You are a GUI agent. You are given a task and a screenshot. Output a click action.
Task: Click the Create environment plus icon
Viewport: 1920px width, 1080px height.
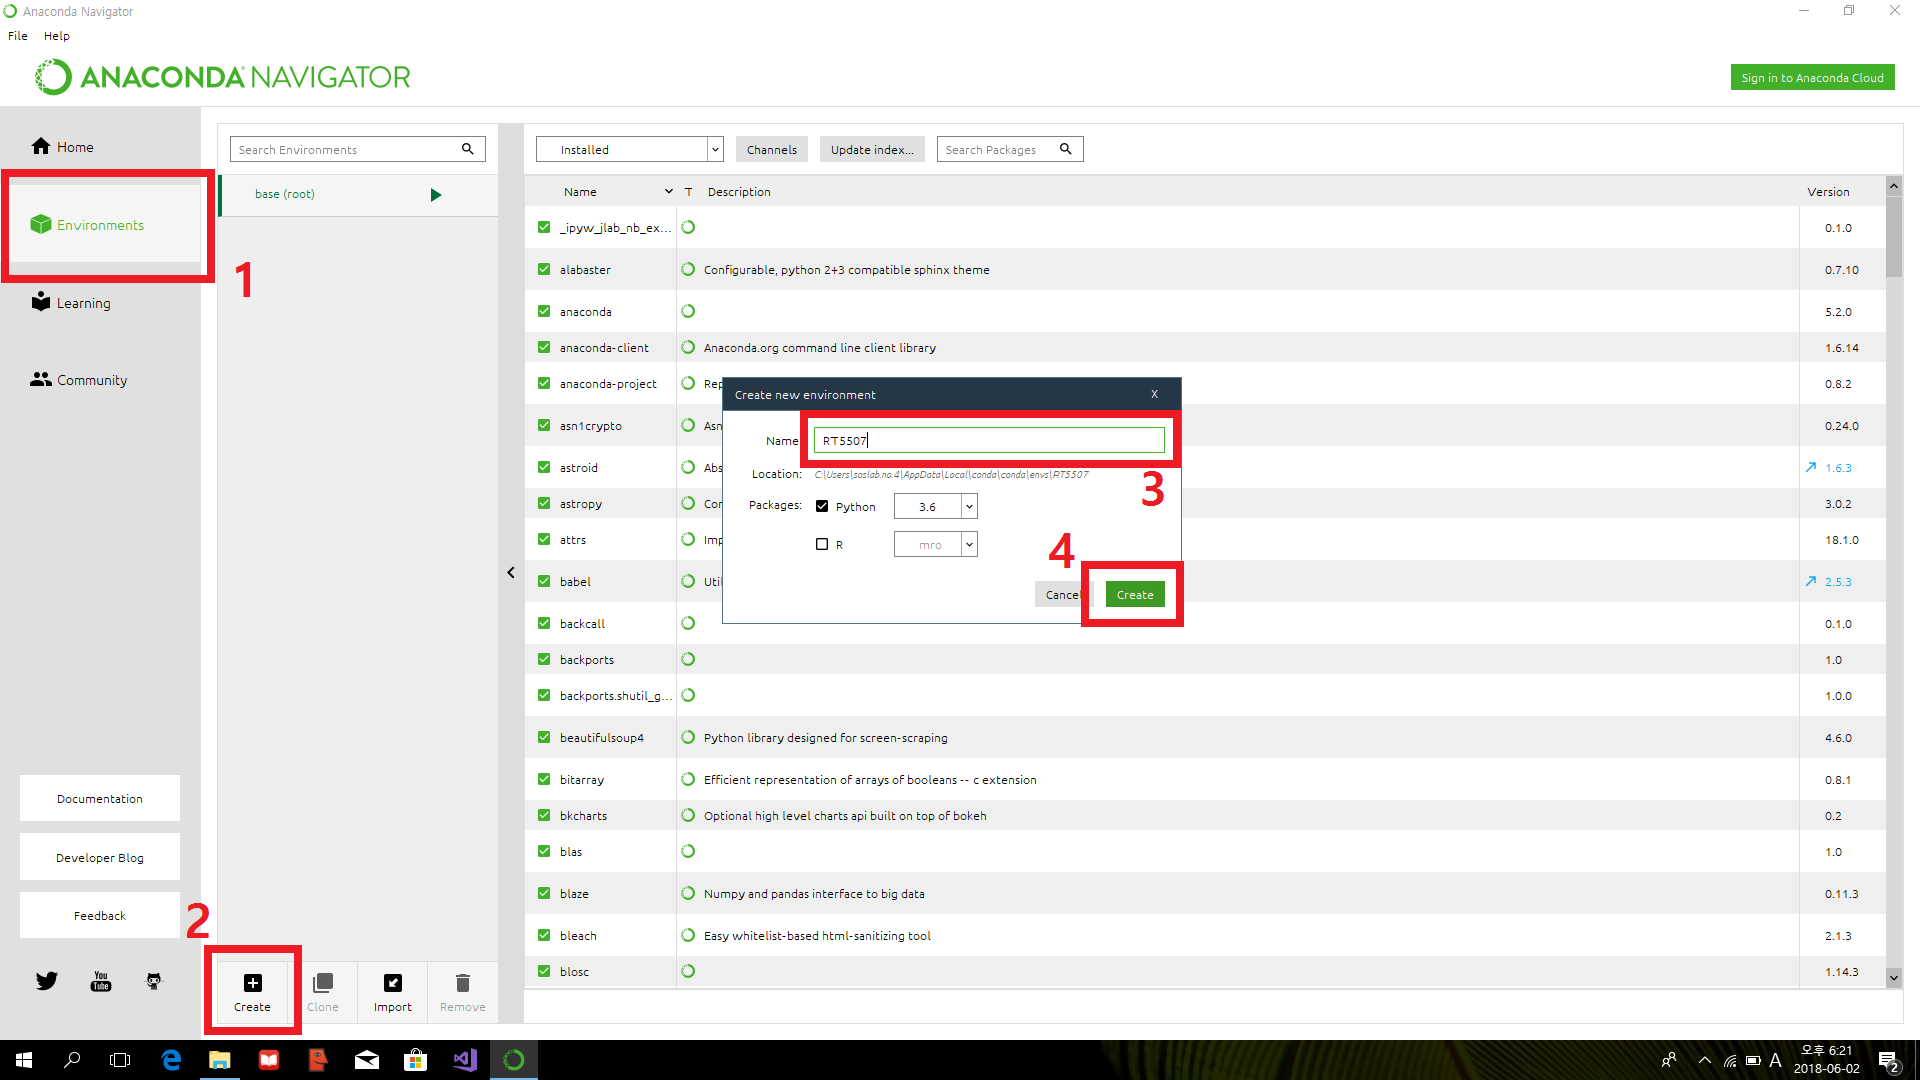(x=253, y=983)
